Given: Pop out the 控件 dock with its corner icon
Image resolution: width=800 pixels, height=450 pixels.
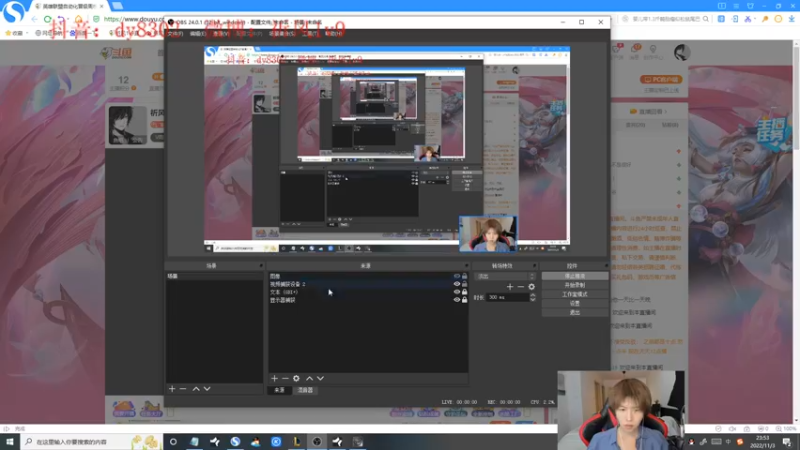Looking at the screenshot, I should (x=606, y=266).
